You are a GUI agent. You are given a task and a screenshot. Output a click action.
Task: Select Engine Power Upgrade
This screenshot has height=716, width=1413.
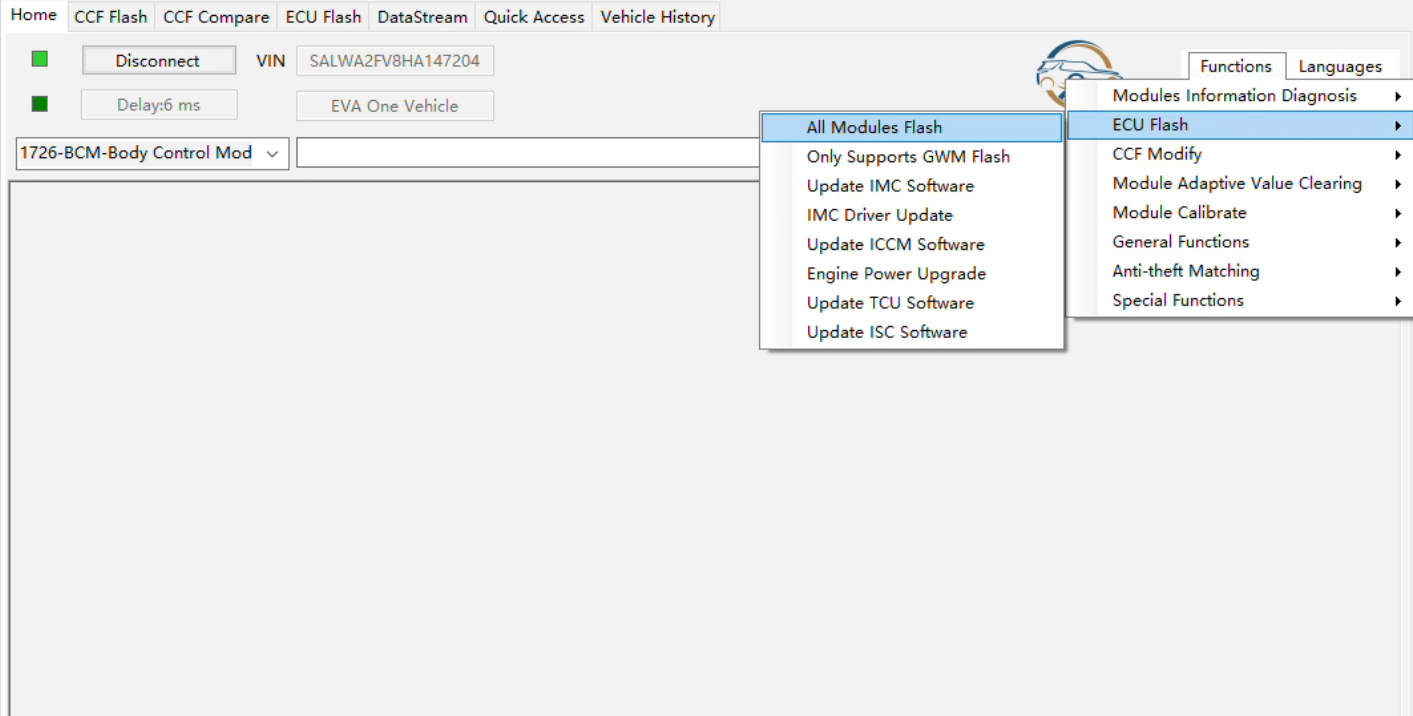(x=912, y=273)
